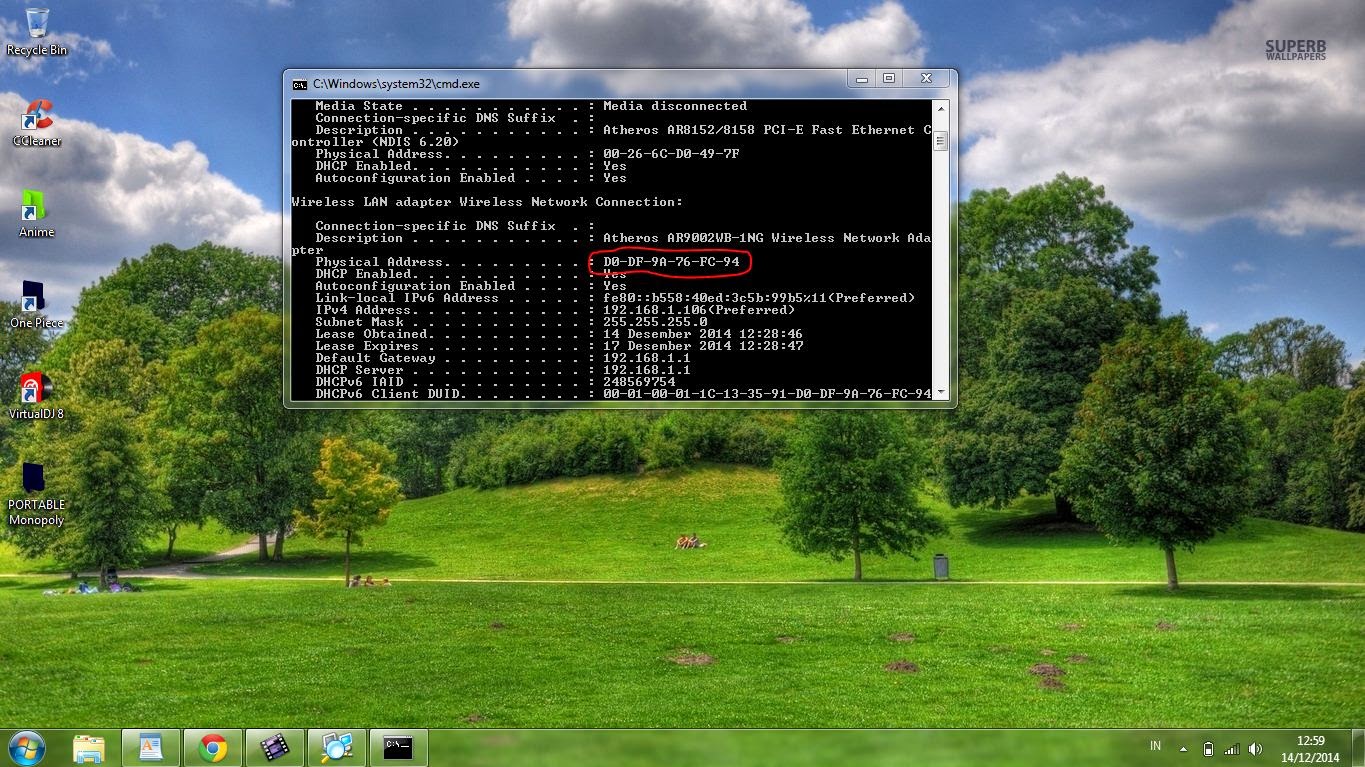Open the Anime desktop shortcut
The height and width of the screenshot is (767, 1365).
pos(36,208)
